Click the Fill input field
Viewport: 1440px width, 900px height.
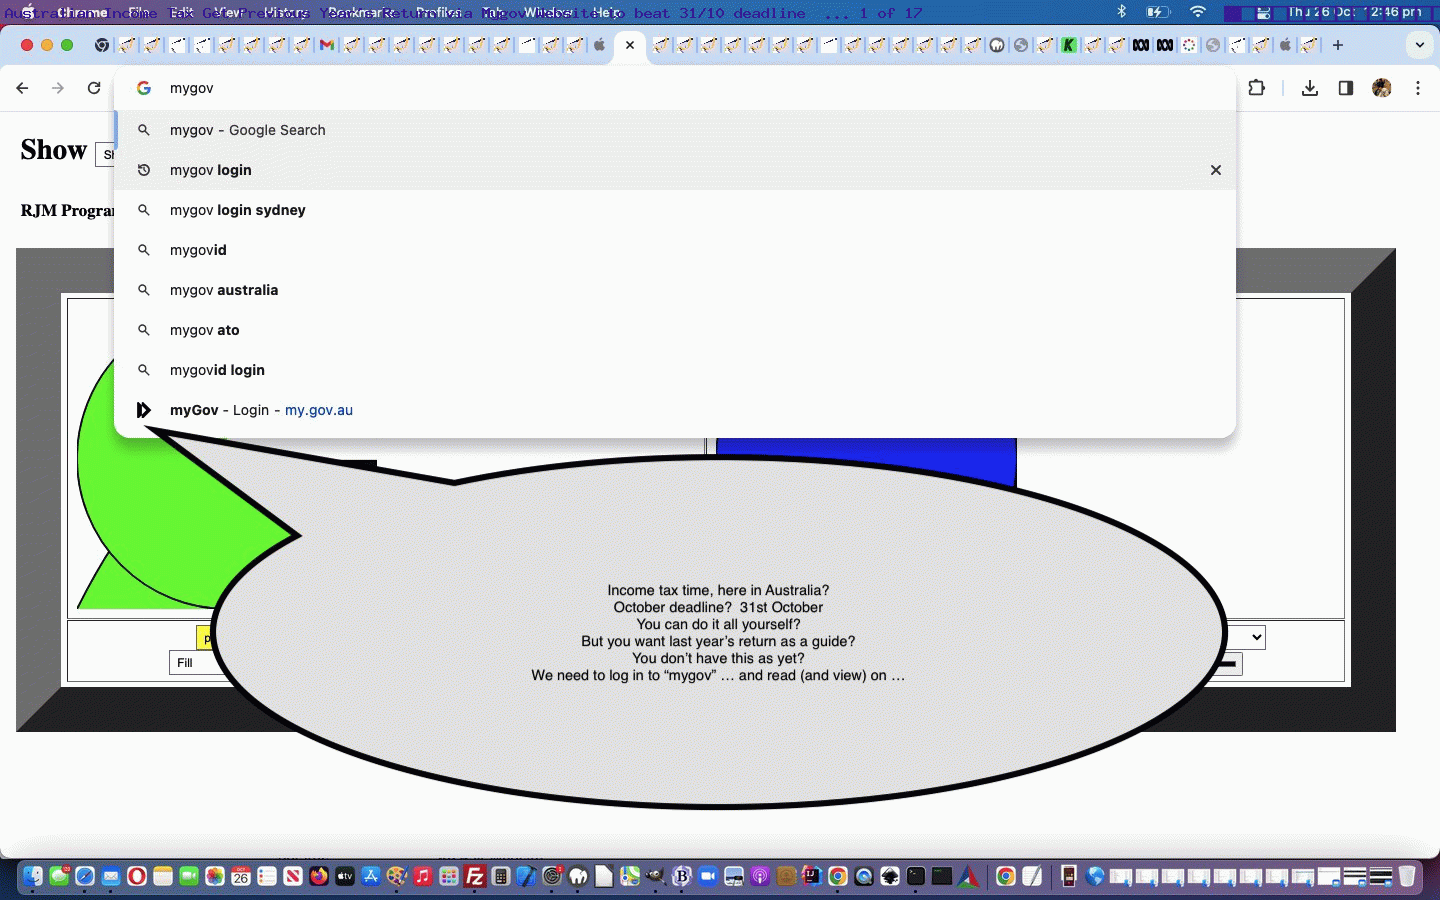pyautogui.click(x=192, y=663)
